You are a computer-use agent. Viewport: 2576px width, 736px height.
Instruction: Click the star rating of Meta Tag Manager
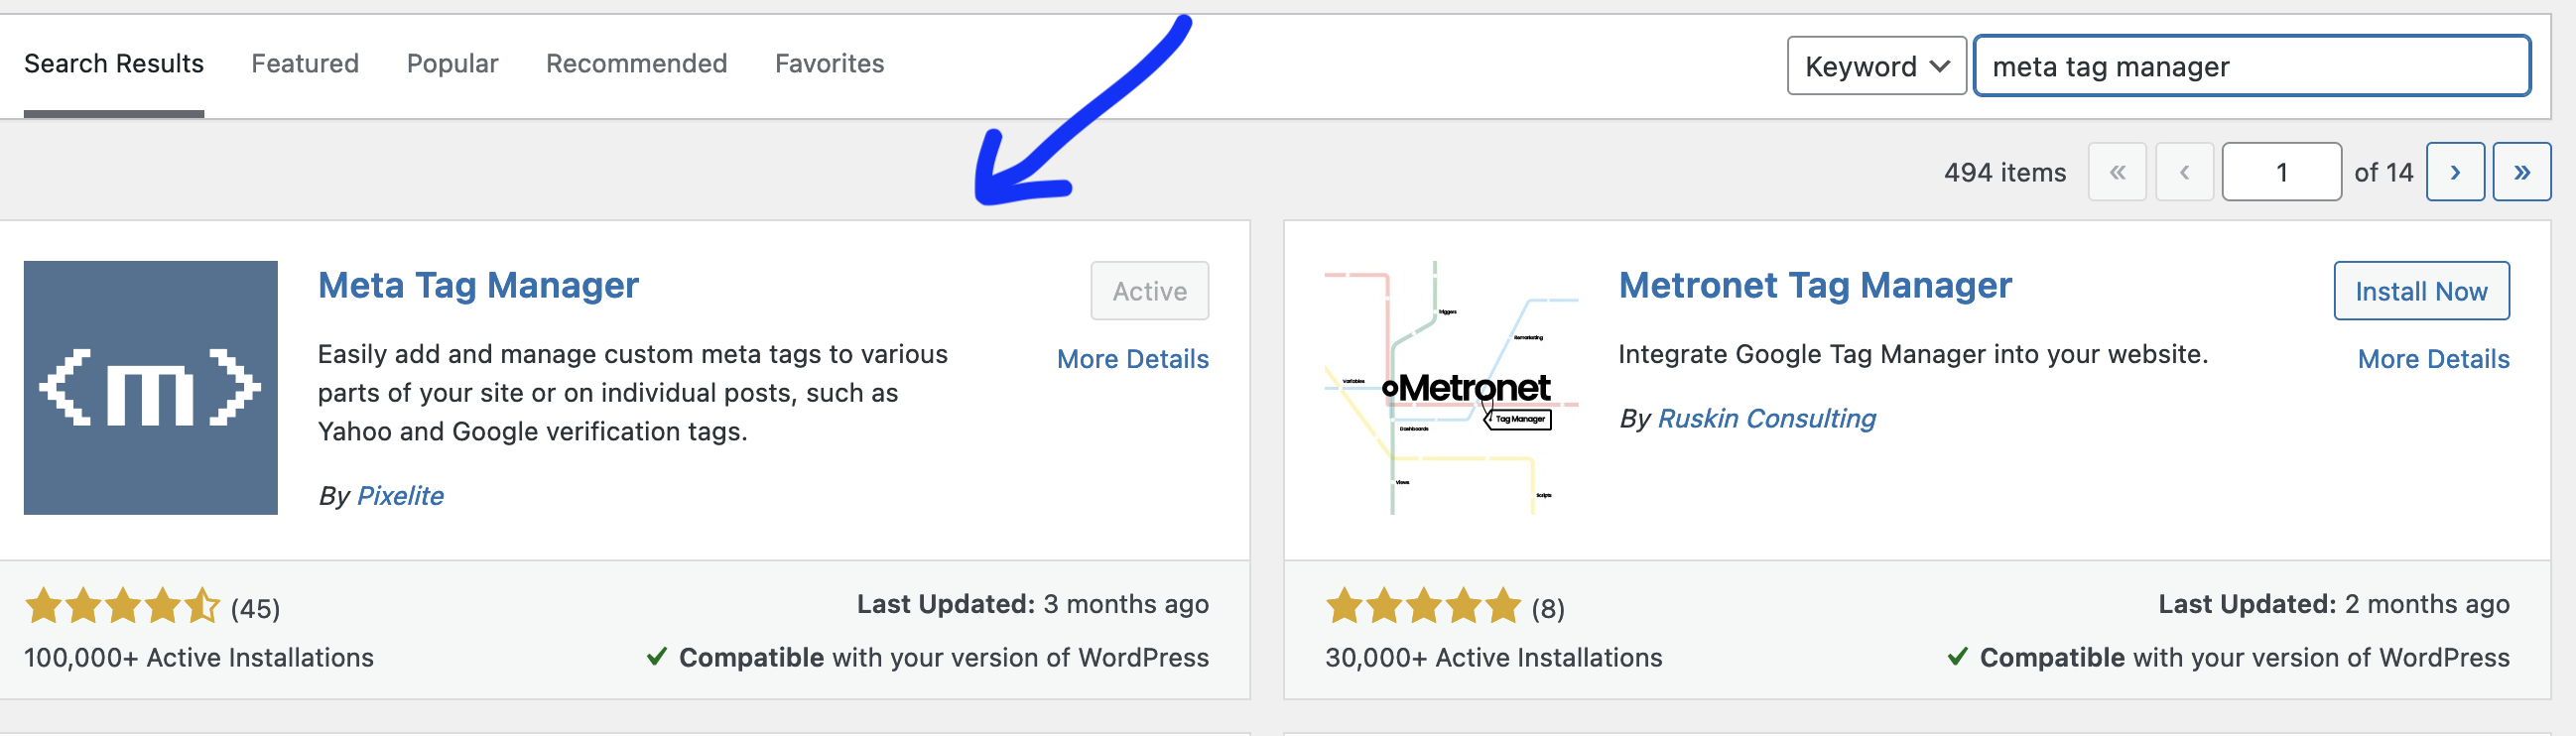tap(122, 606)
